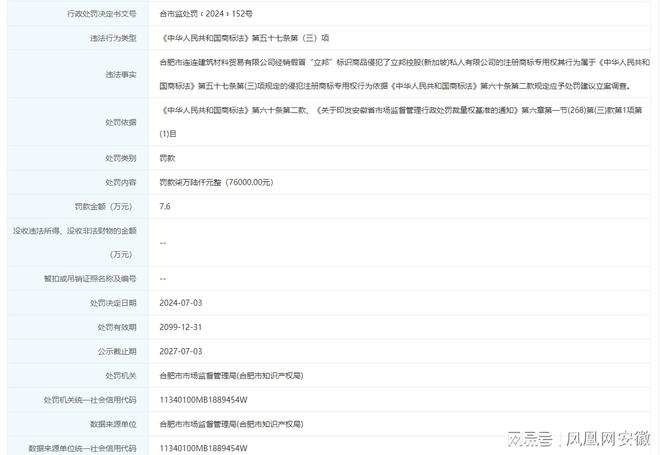Select the 数据来源单位 label
The image size is (660, 455).
[x=113, y=424]
